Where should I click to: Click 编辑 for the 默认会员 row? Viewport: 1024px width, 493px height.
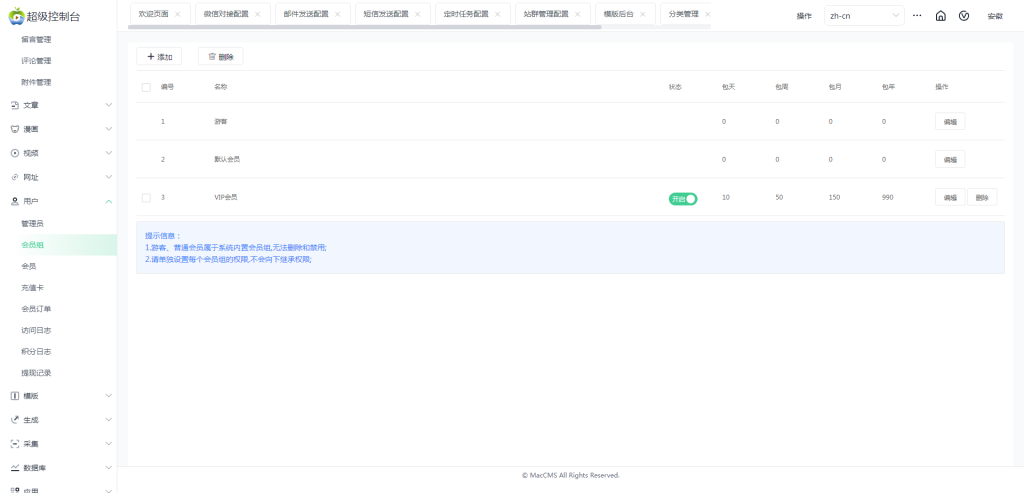pos(950,159)
